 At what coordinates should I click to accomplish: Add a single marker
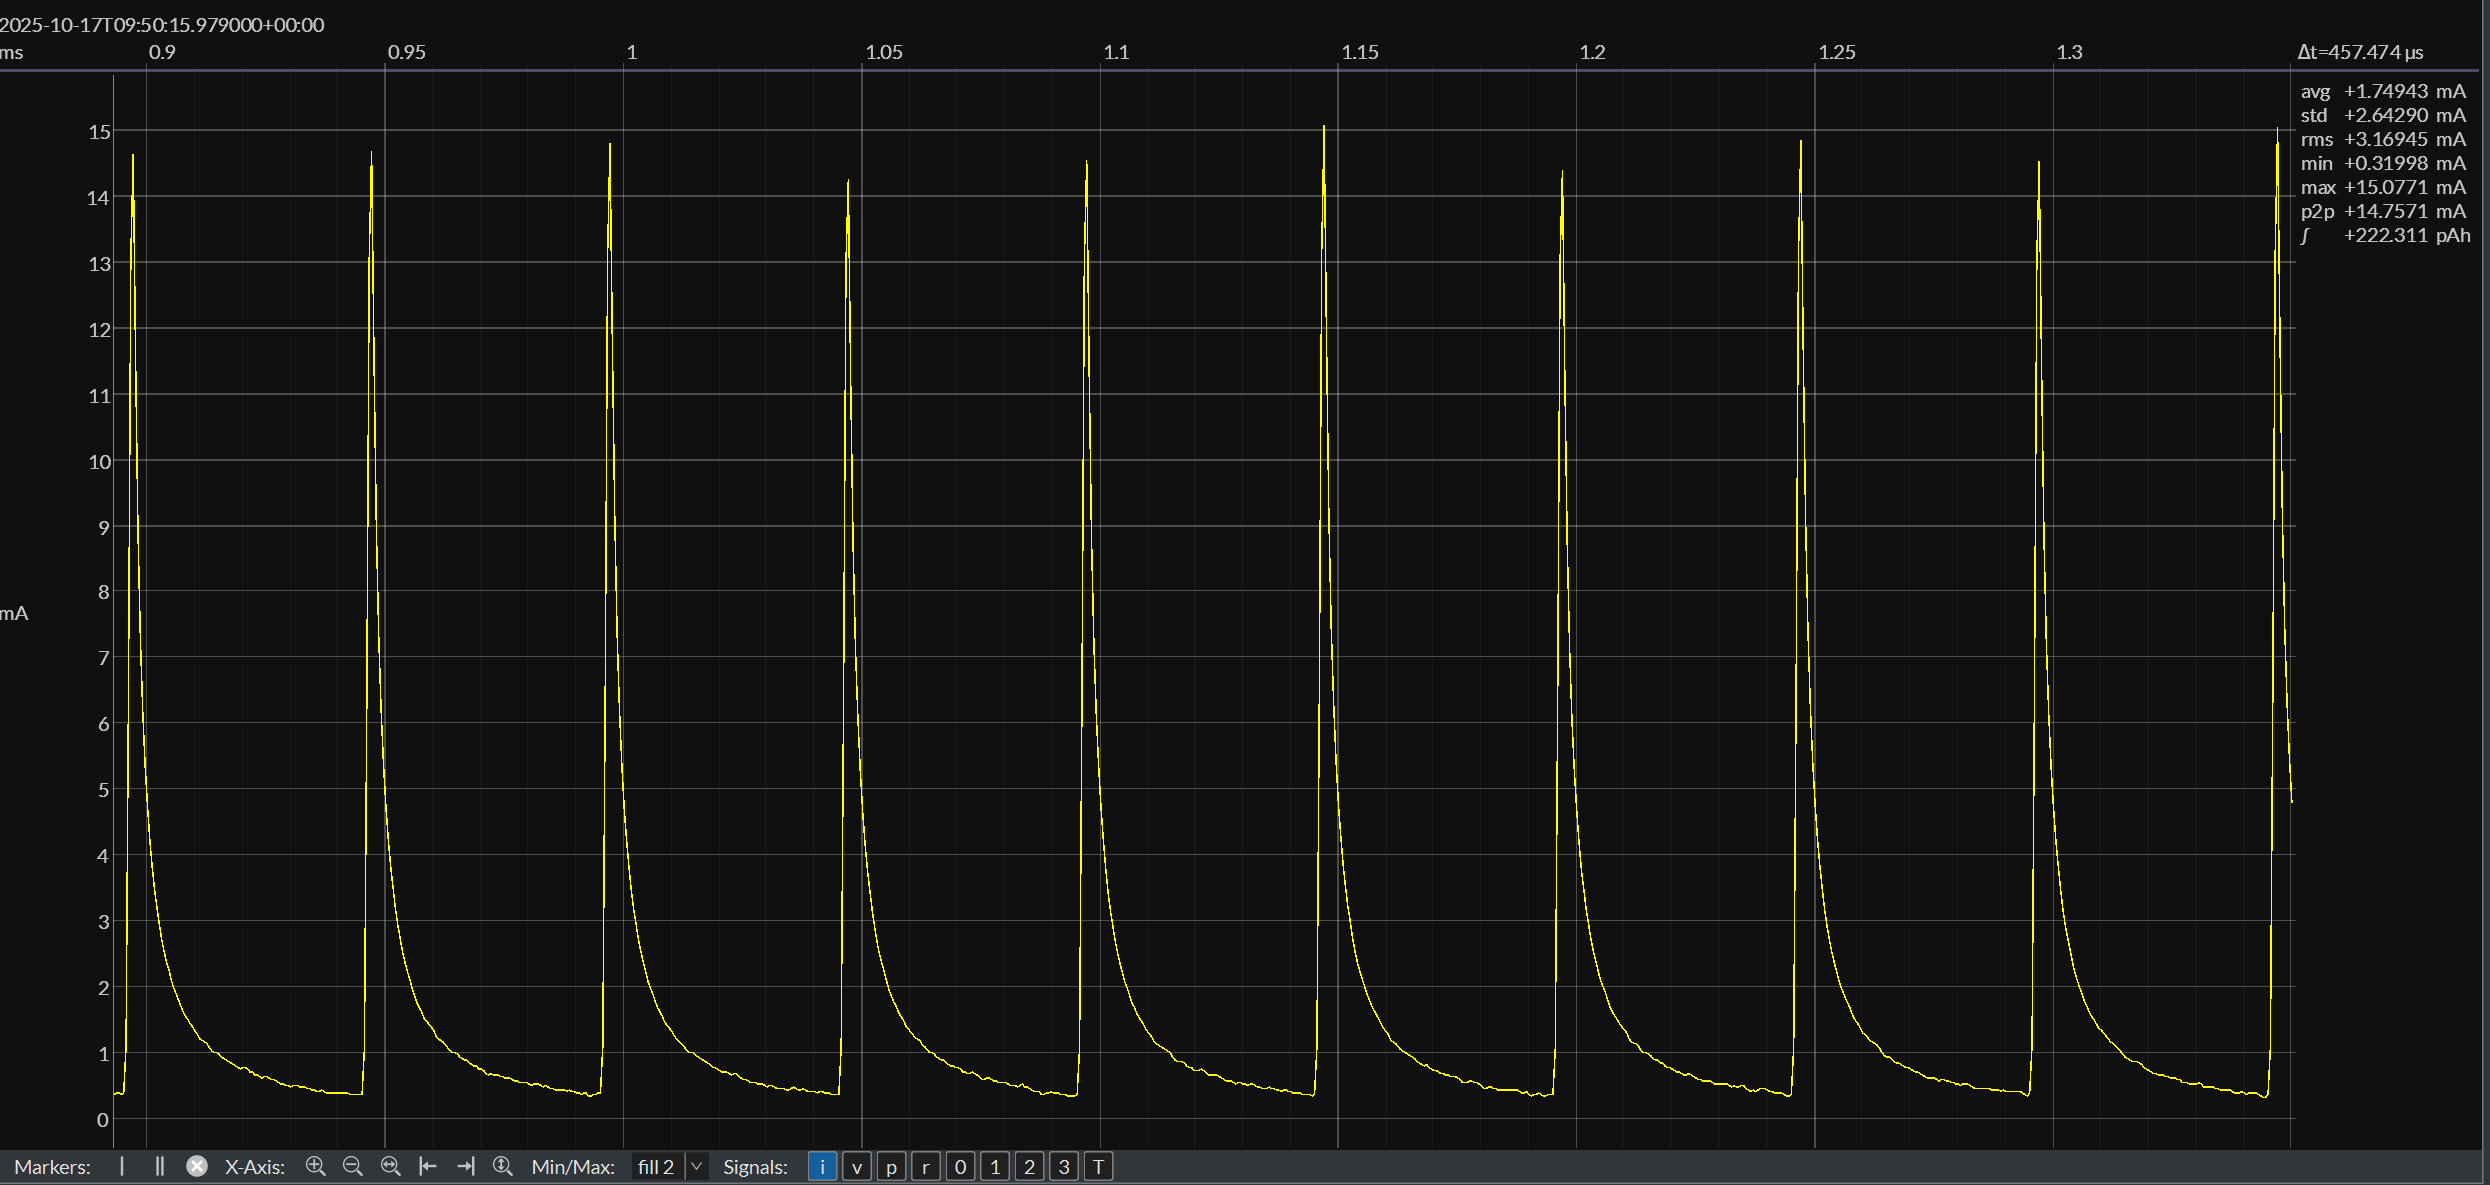(122, 1166)
